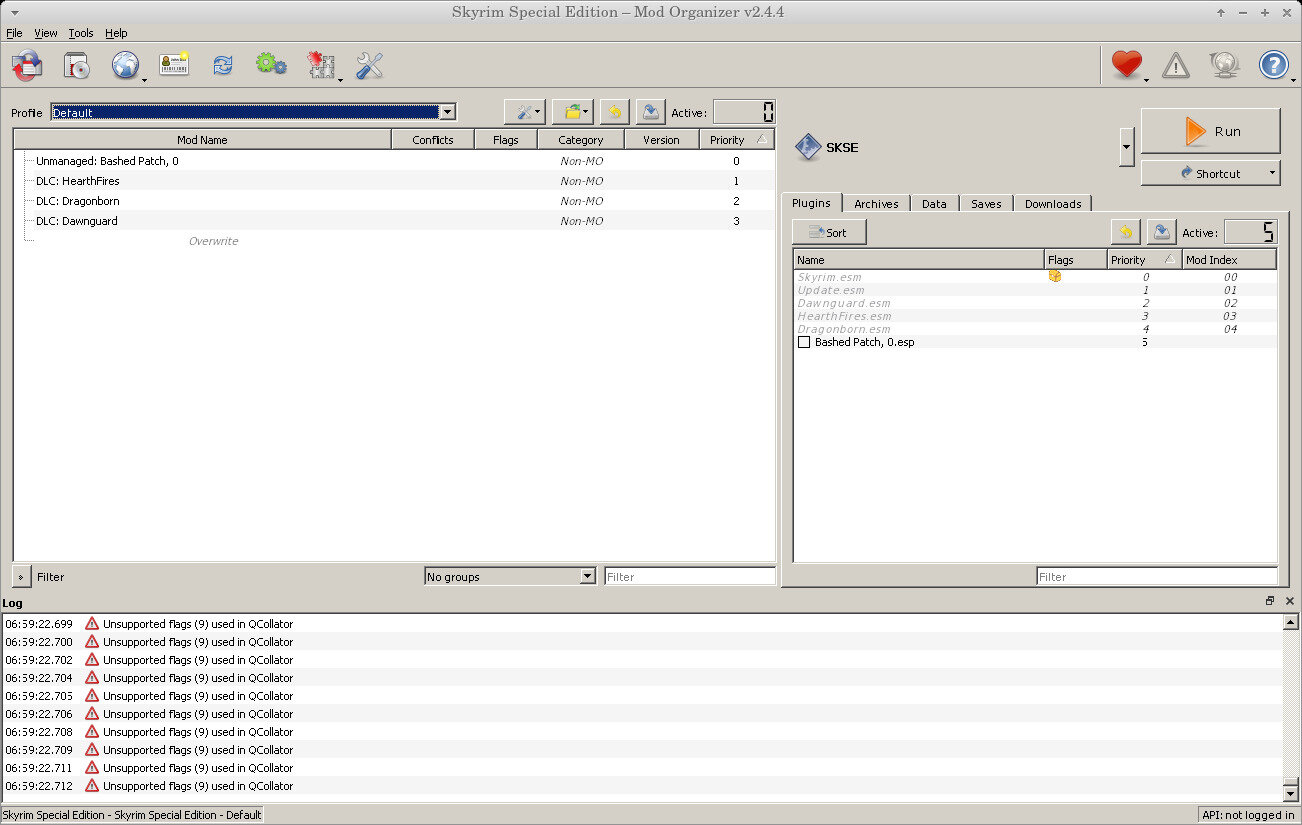Open the green gears Executables icon
The image size is (1302, 825).
coord(271,65)
